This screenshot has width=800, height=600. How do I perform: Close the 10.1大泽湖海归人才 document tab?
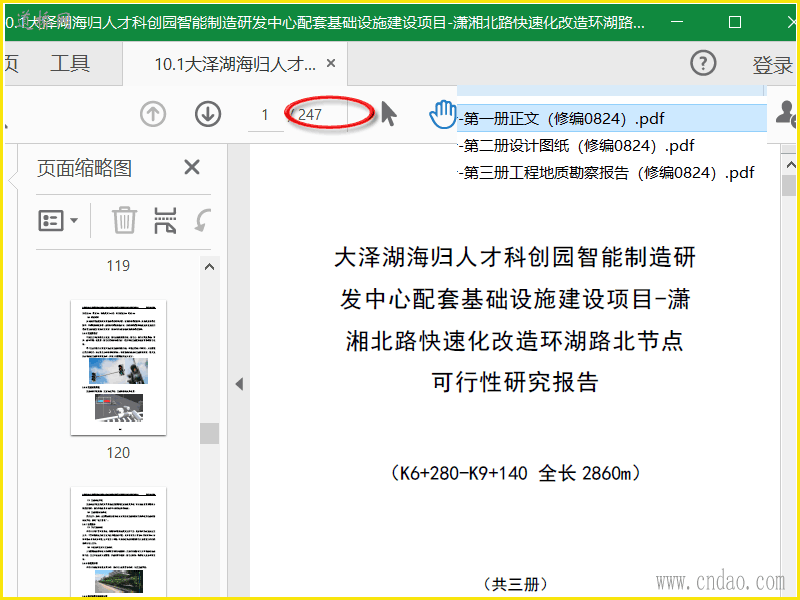pyautogui.click(x=331, y=63)
